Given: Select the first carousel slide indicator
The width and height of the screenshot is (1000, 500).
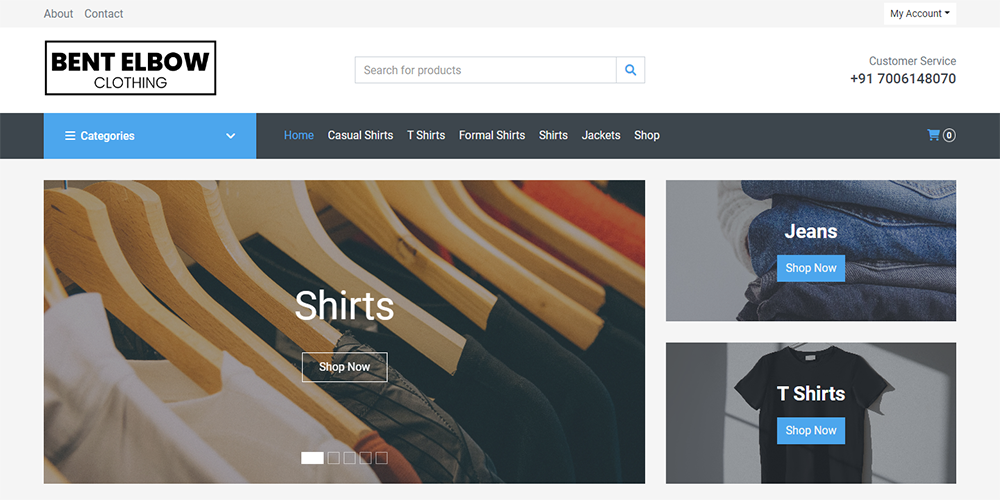Looking at the screenshot, I should click(312, 458).
